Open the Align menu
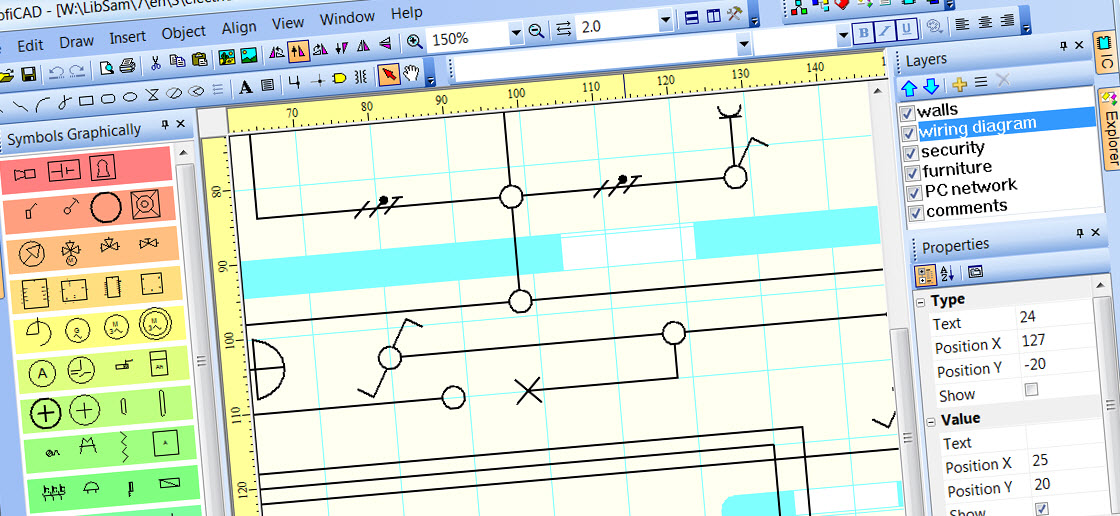 (239, 28)
